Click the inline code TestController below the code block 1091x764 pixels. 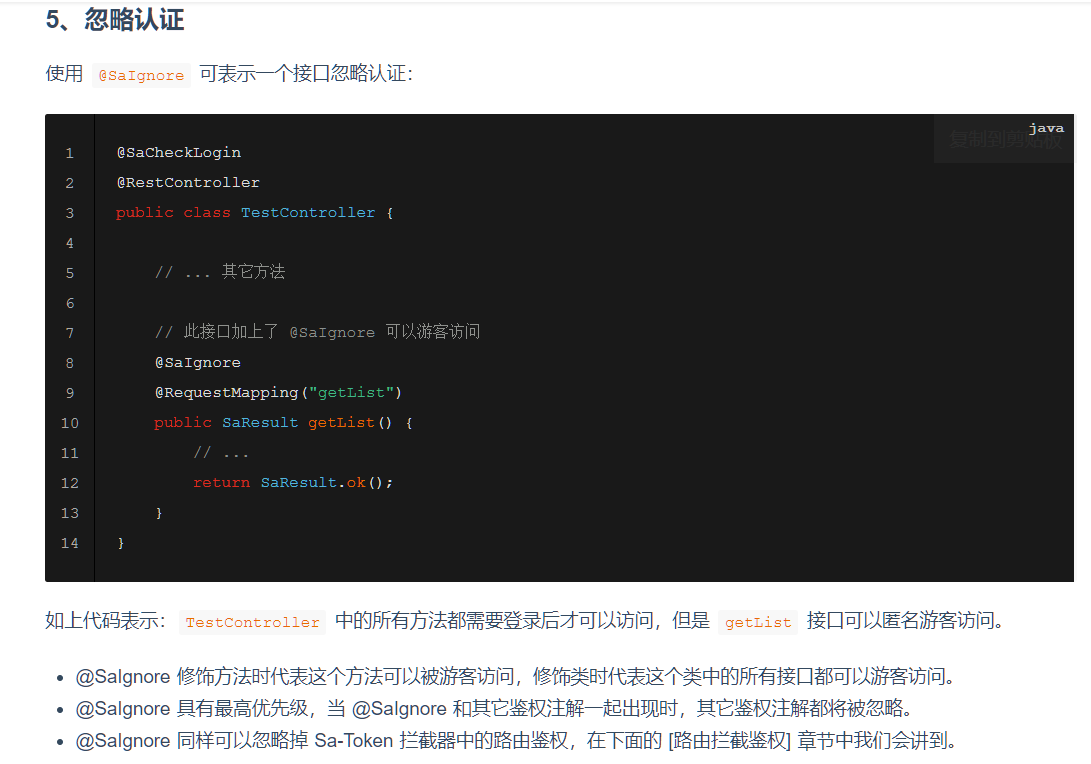[253, 622]
